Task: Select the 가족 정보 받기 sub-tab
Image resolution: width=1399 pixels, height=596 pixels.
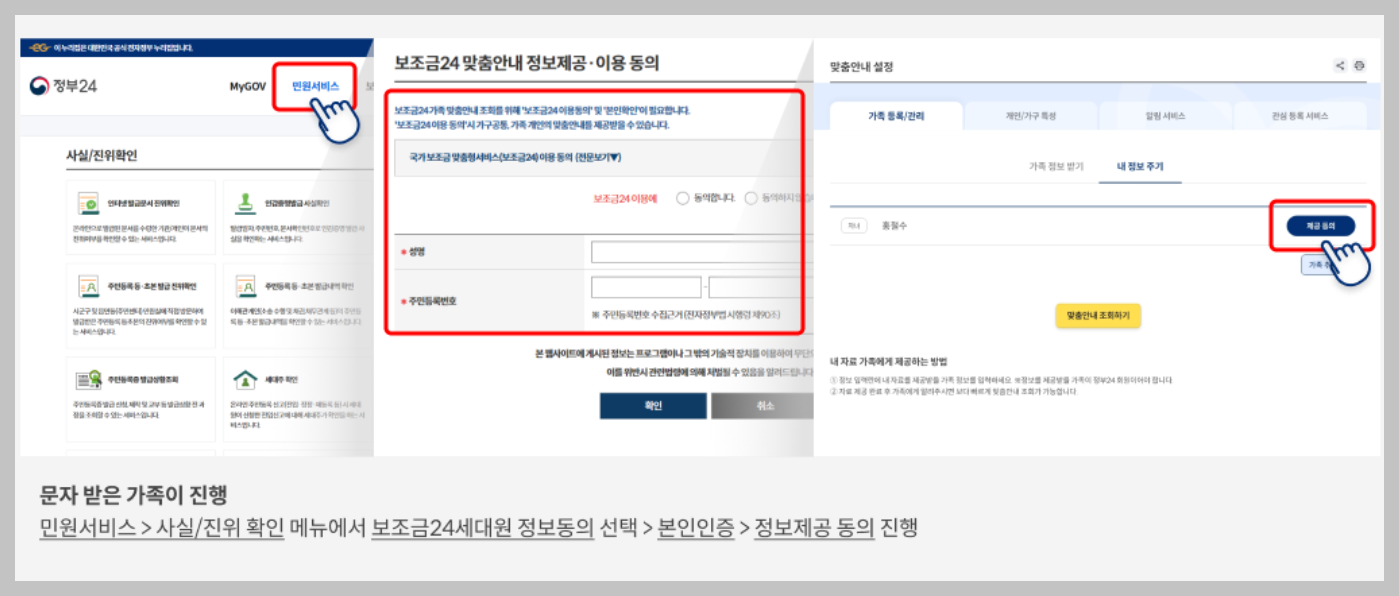Action: tap(1055, 167)
